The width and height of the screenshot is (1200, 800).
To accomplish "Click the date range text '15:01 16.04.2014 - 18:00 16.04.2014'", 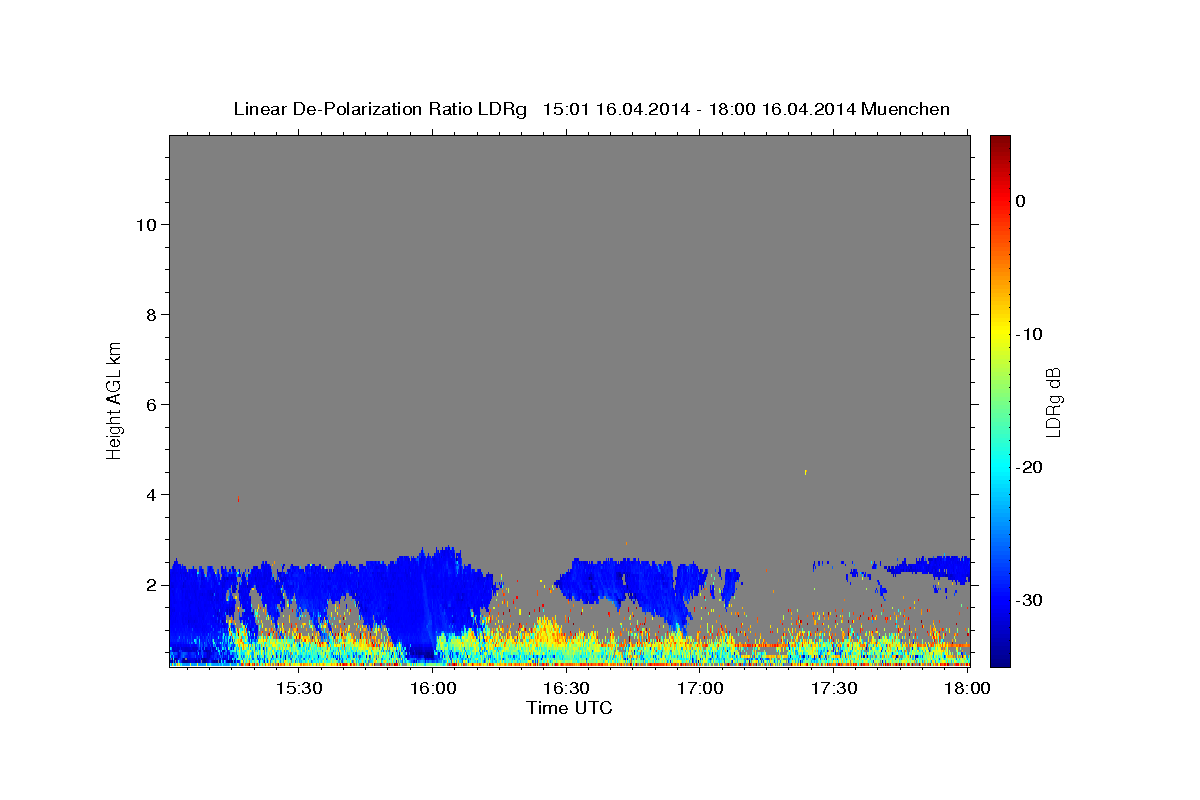I will (x=699, y=109).
